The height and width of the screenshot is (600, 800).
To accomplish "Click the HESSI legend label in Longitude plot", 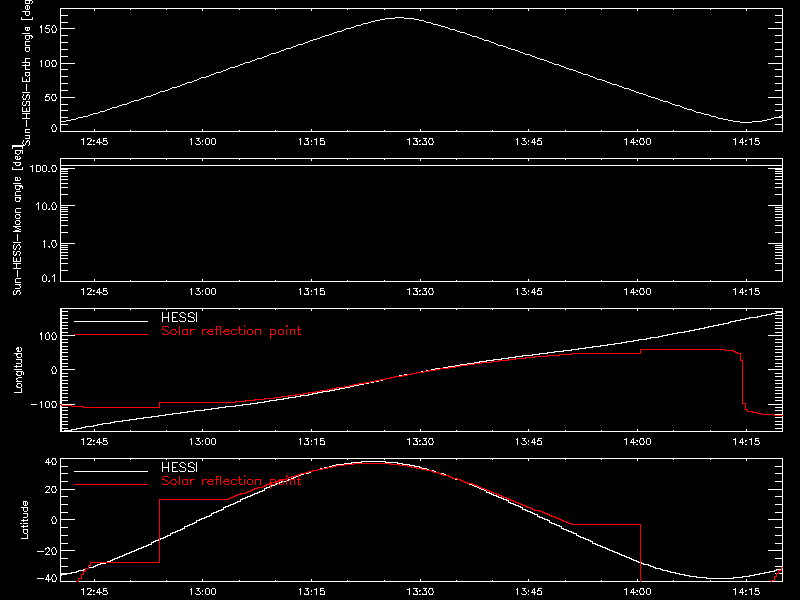I will (179, 317).
